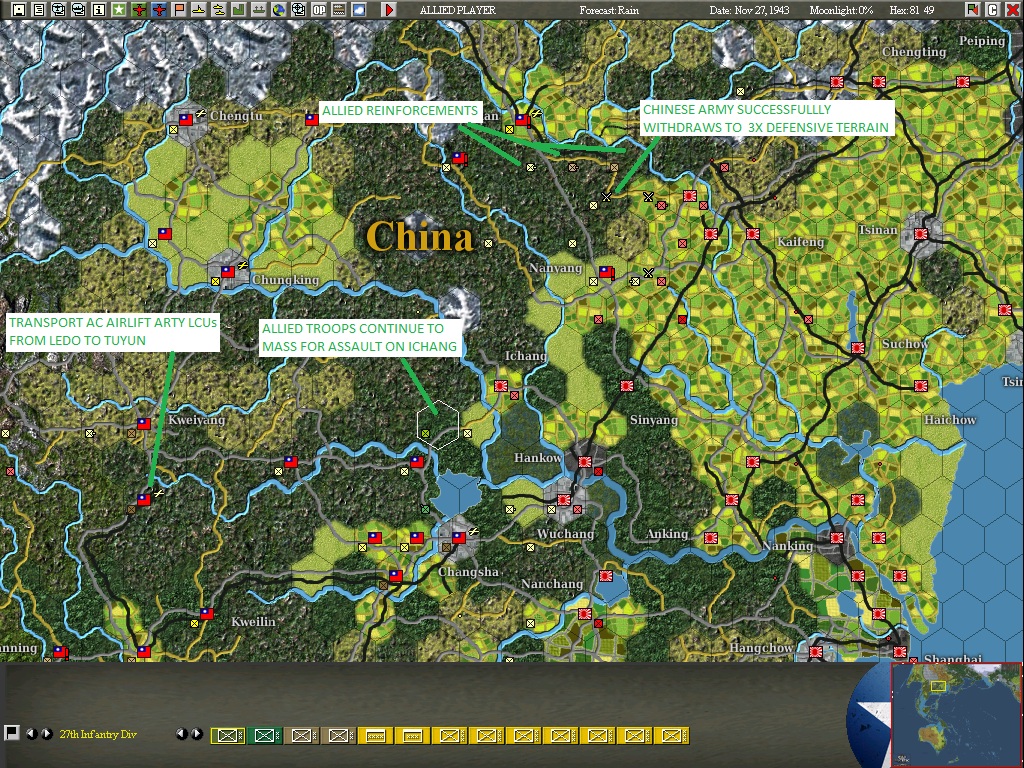The image size is (1024, 768).
Task: Click the 'C' icon at top right
Action: [x=993, y=10]
